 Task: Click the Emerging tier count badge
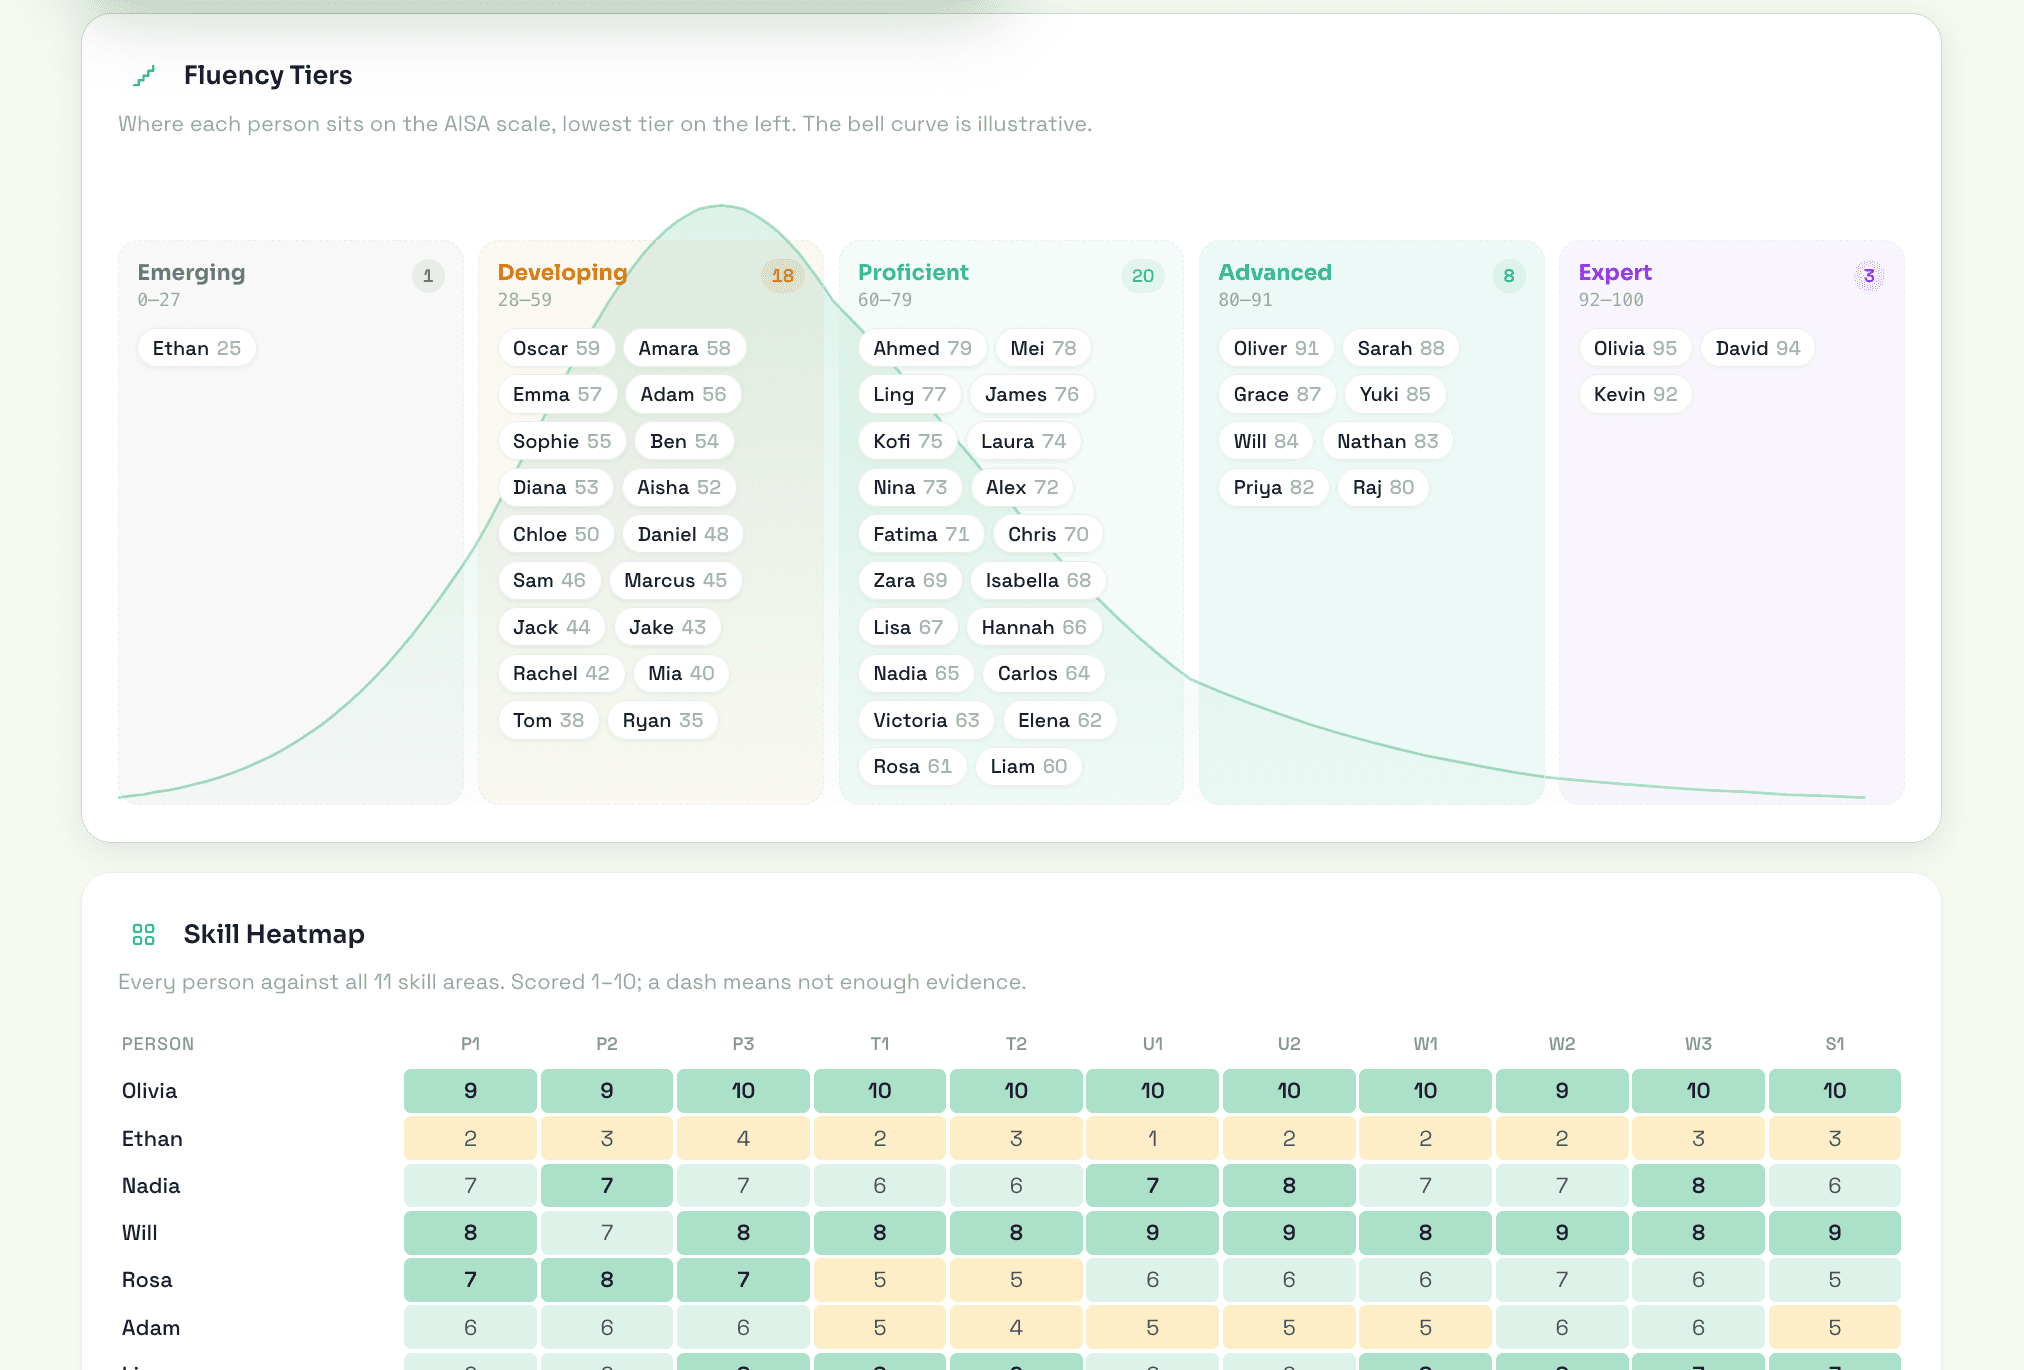[428, 276]
